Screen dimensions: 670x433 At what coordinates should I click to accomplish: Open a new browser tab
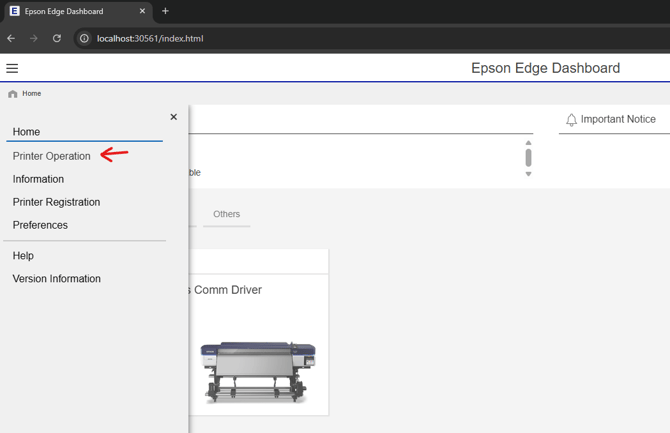coord(165,11)
